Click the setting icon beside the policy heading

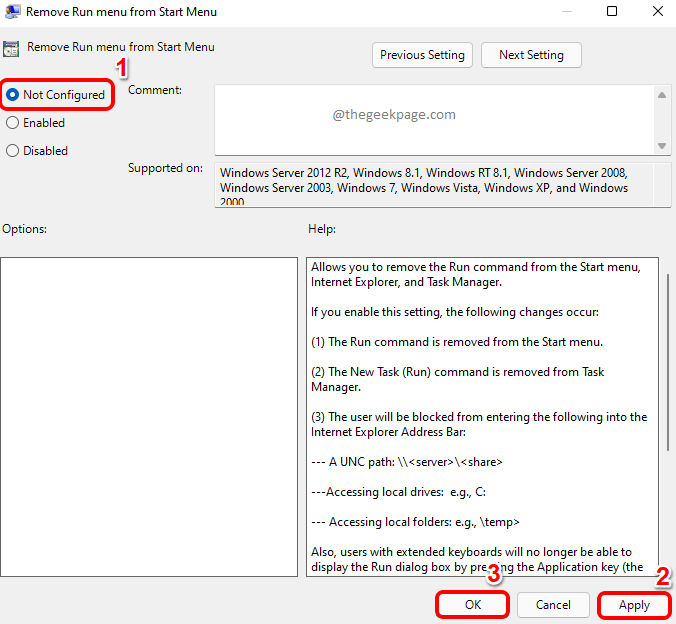(12, 48)
